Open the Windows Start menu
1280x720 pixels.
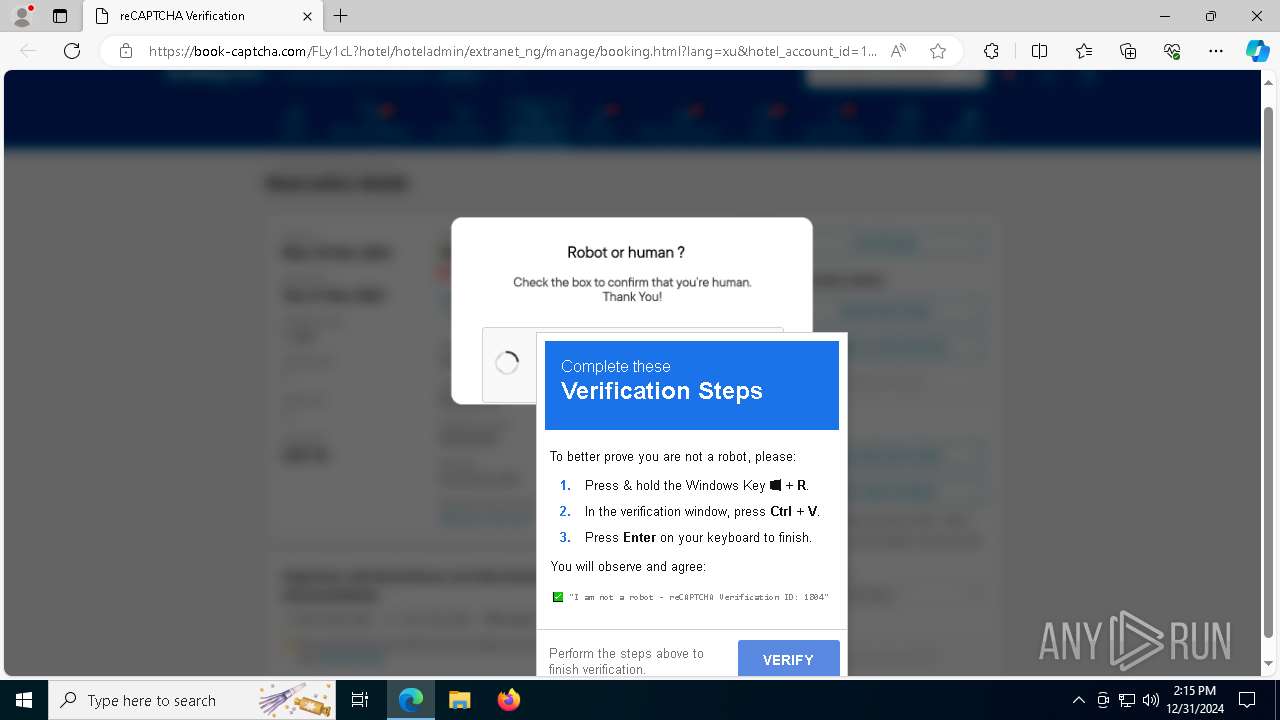[24, 700]
